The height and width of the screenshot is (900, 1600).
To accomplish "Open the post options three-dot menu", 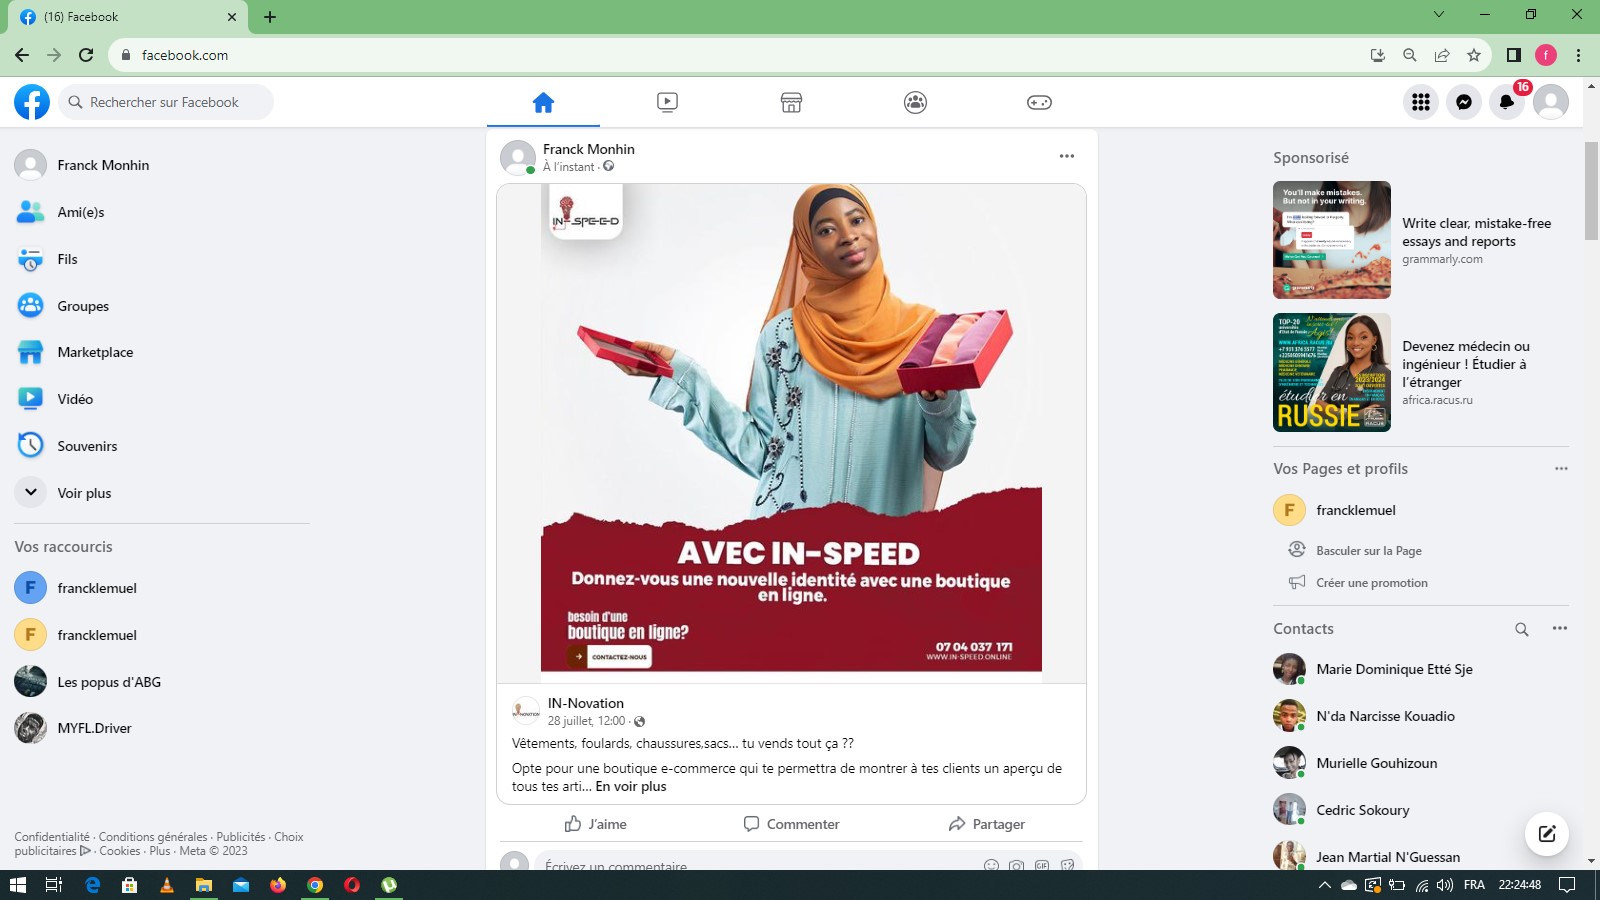I will (1067, 156).
